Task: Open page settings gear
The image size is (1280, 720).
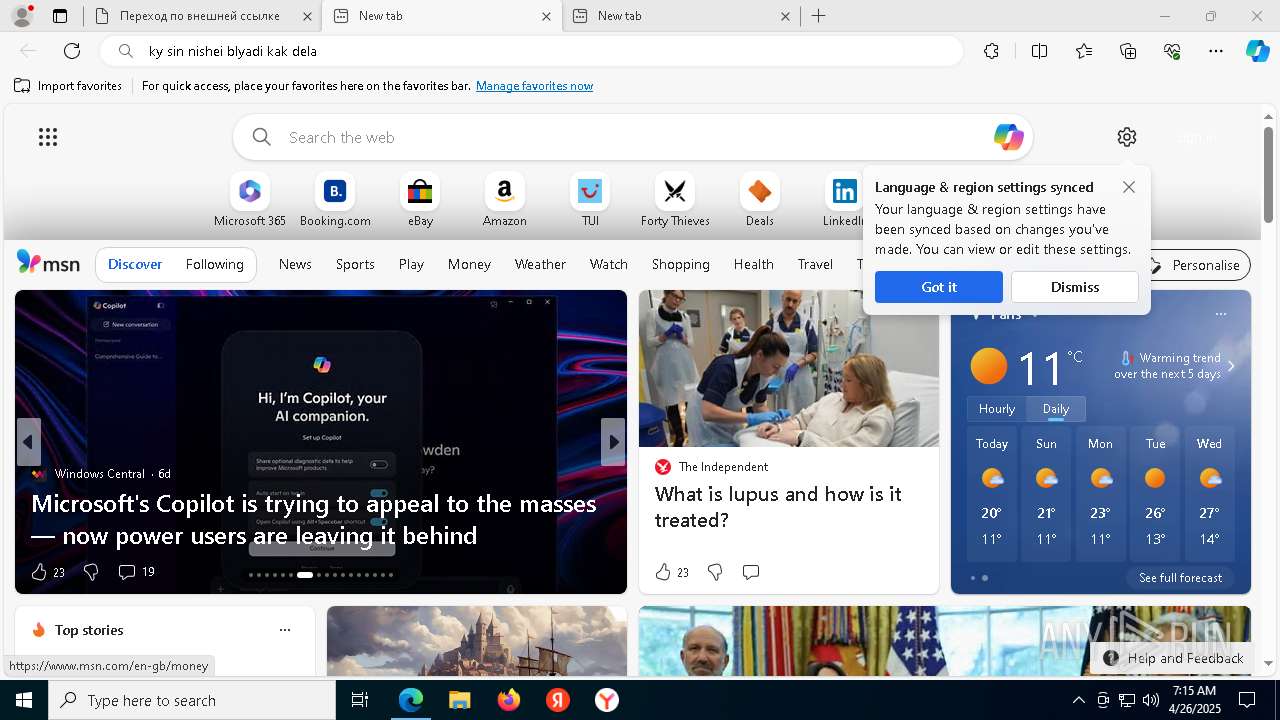Action: point(1127,137)
